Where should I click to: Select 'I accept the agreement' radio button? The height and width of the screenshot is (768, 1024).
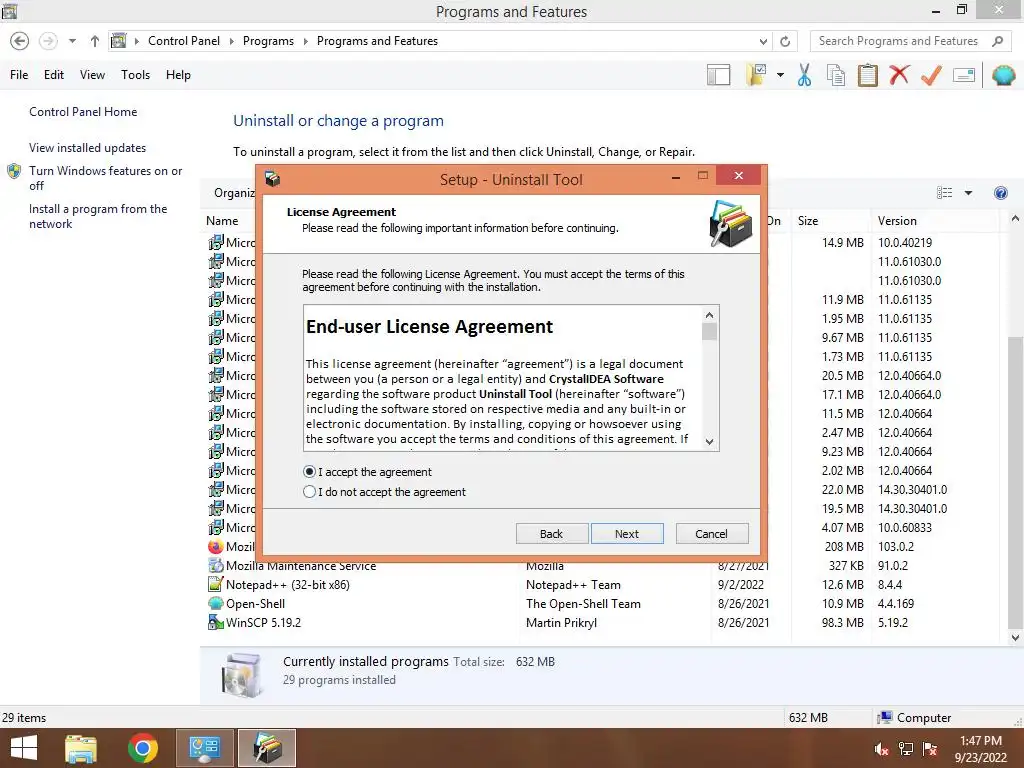tap(310, 472)
